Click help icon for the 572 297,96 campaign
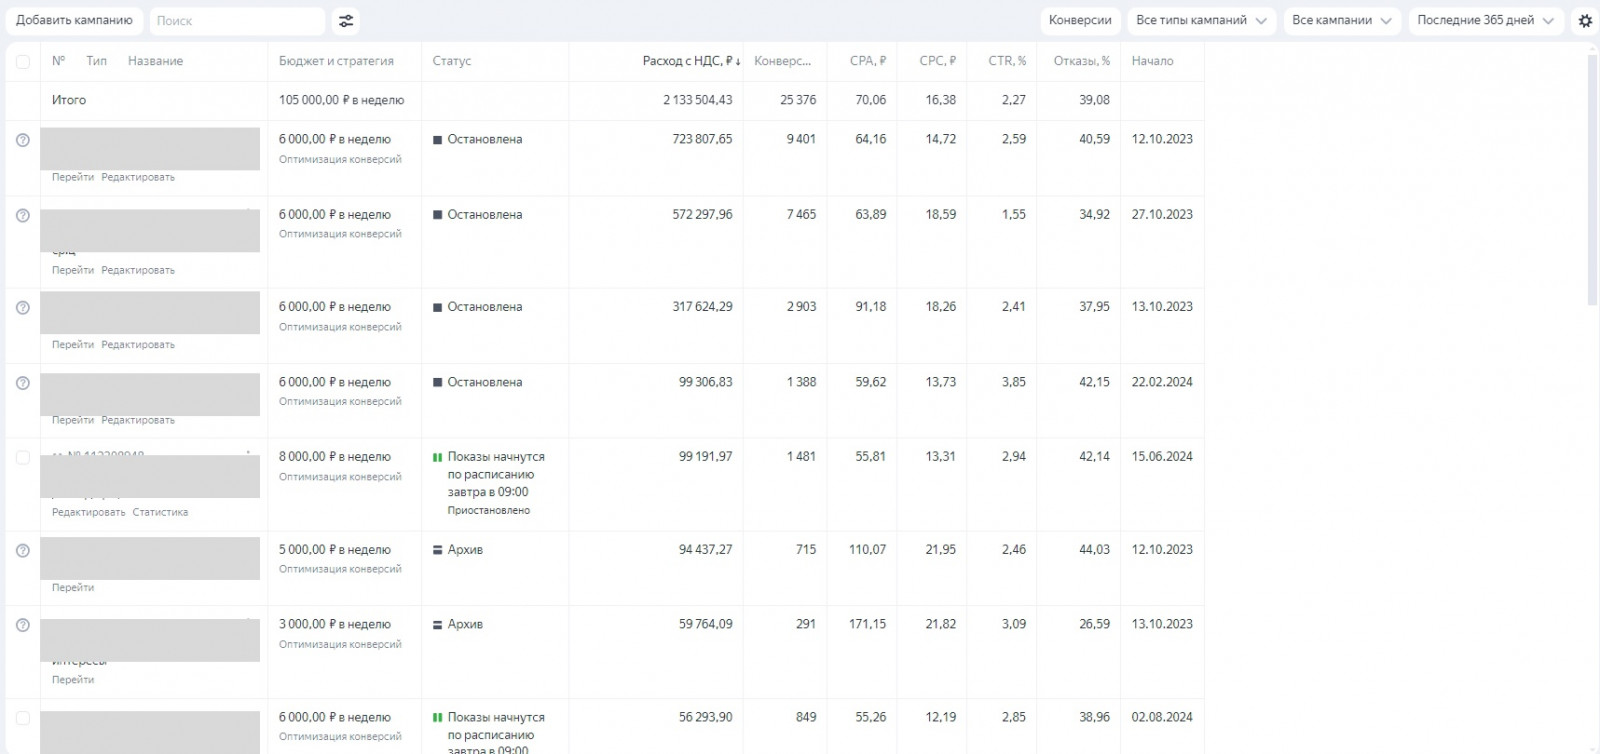 tap(23, 215)
